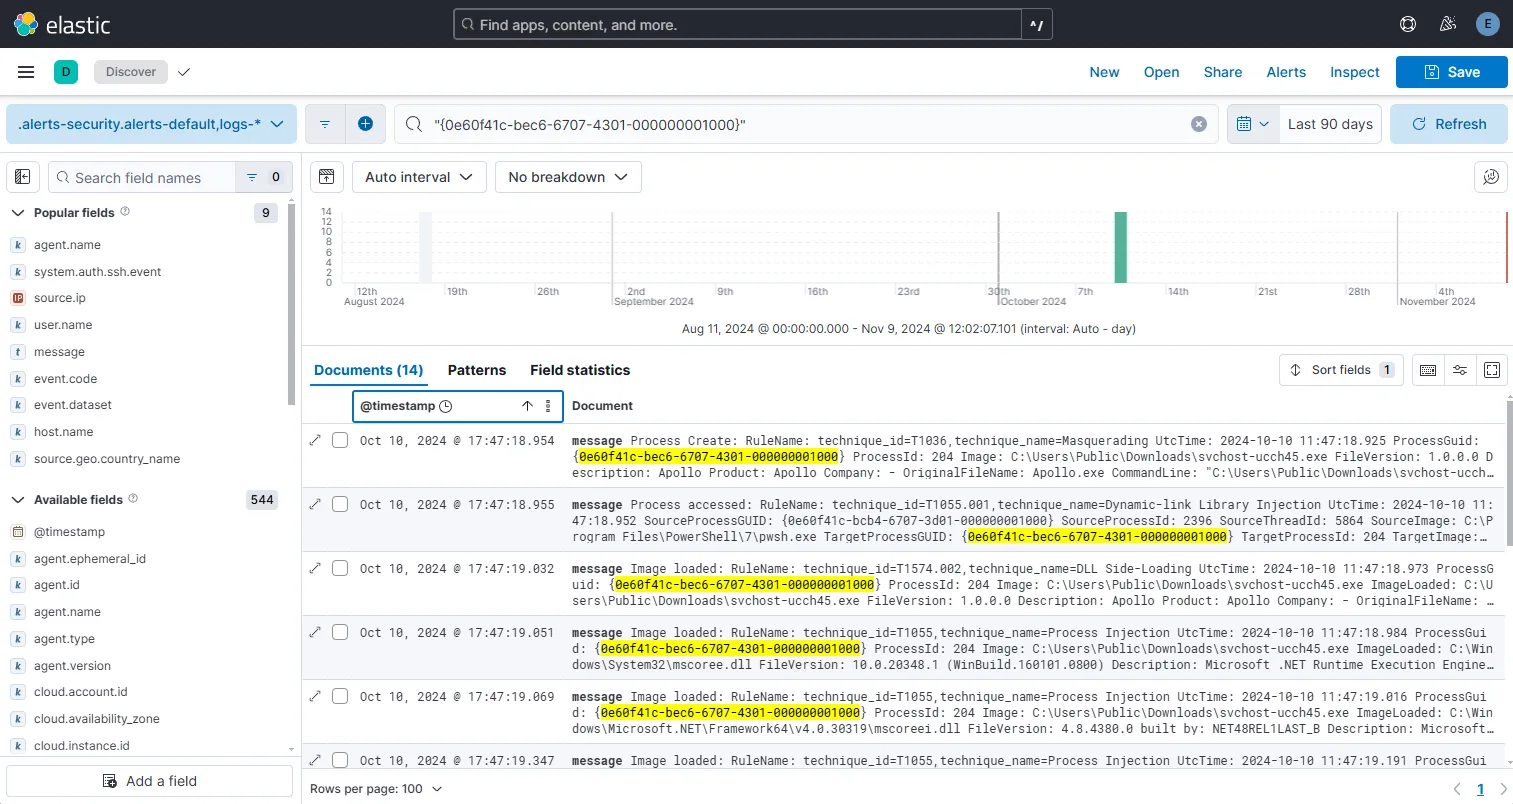Collapse the field names sidebar
Viewport: 1513px width, 804px height.
tap(22, 177)
